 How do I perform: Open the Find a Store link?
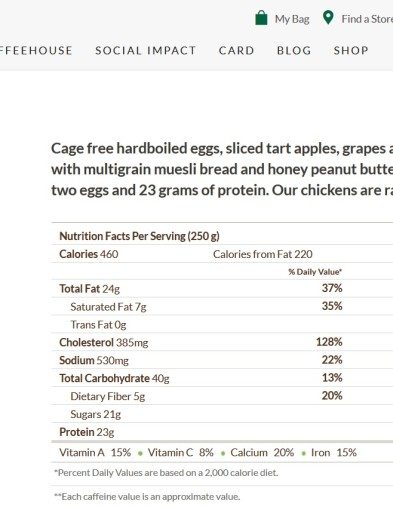coord(367,19)
